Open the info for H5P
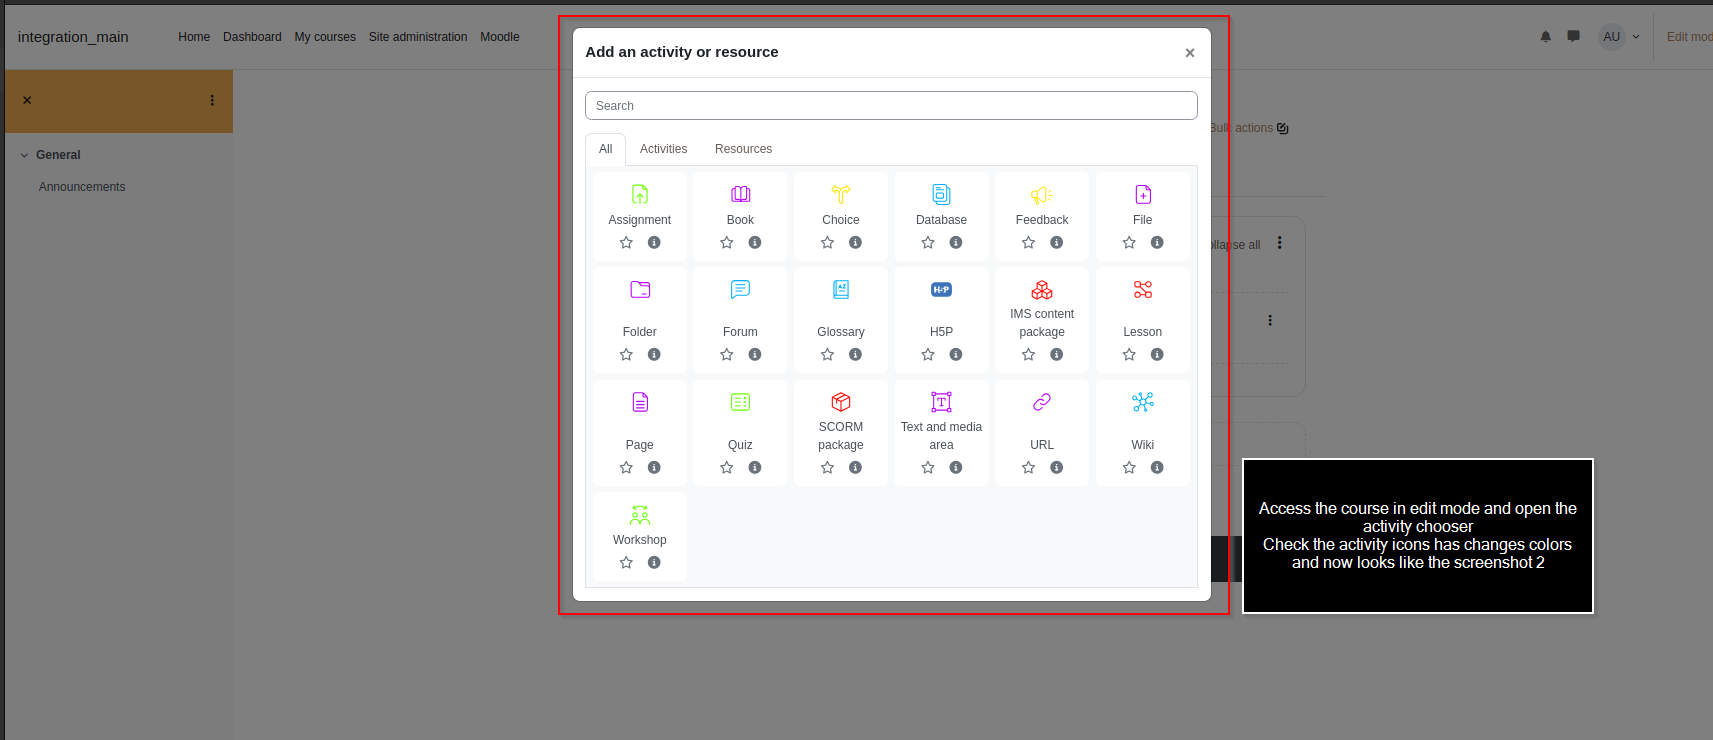Image resolution: width=1713 pixels, height=740 pixels. [x=956, y=355]
